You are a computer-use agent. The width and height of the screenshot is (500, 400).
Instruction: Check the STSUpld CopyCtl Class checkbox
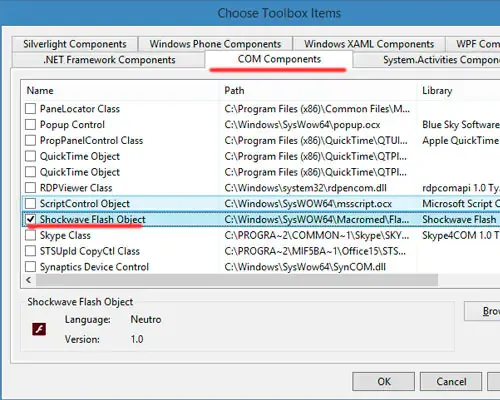[30, 251]
